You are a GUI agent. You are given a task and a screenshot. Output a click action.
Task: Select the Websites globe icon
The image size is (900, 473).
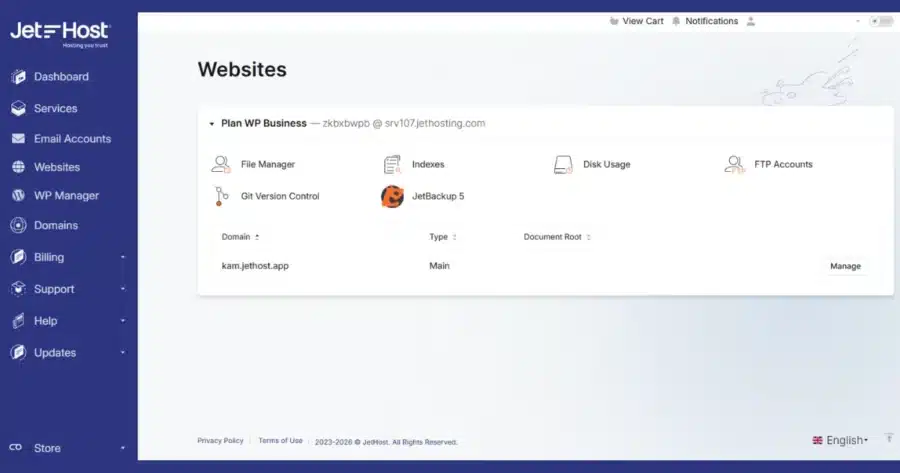pyautogui.click(x=18, y=167)
